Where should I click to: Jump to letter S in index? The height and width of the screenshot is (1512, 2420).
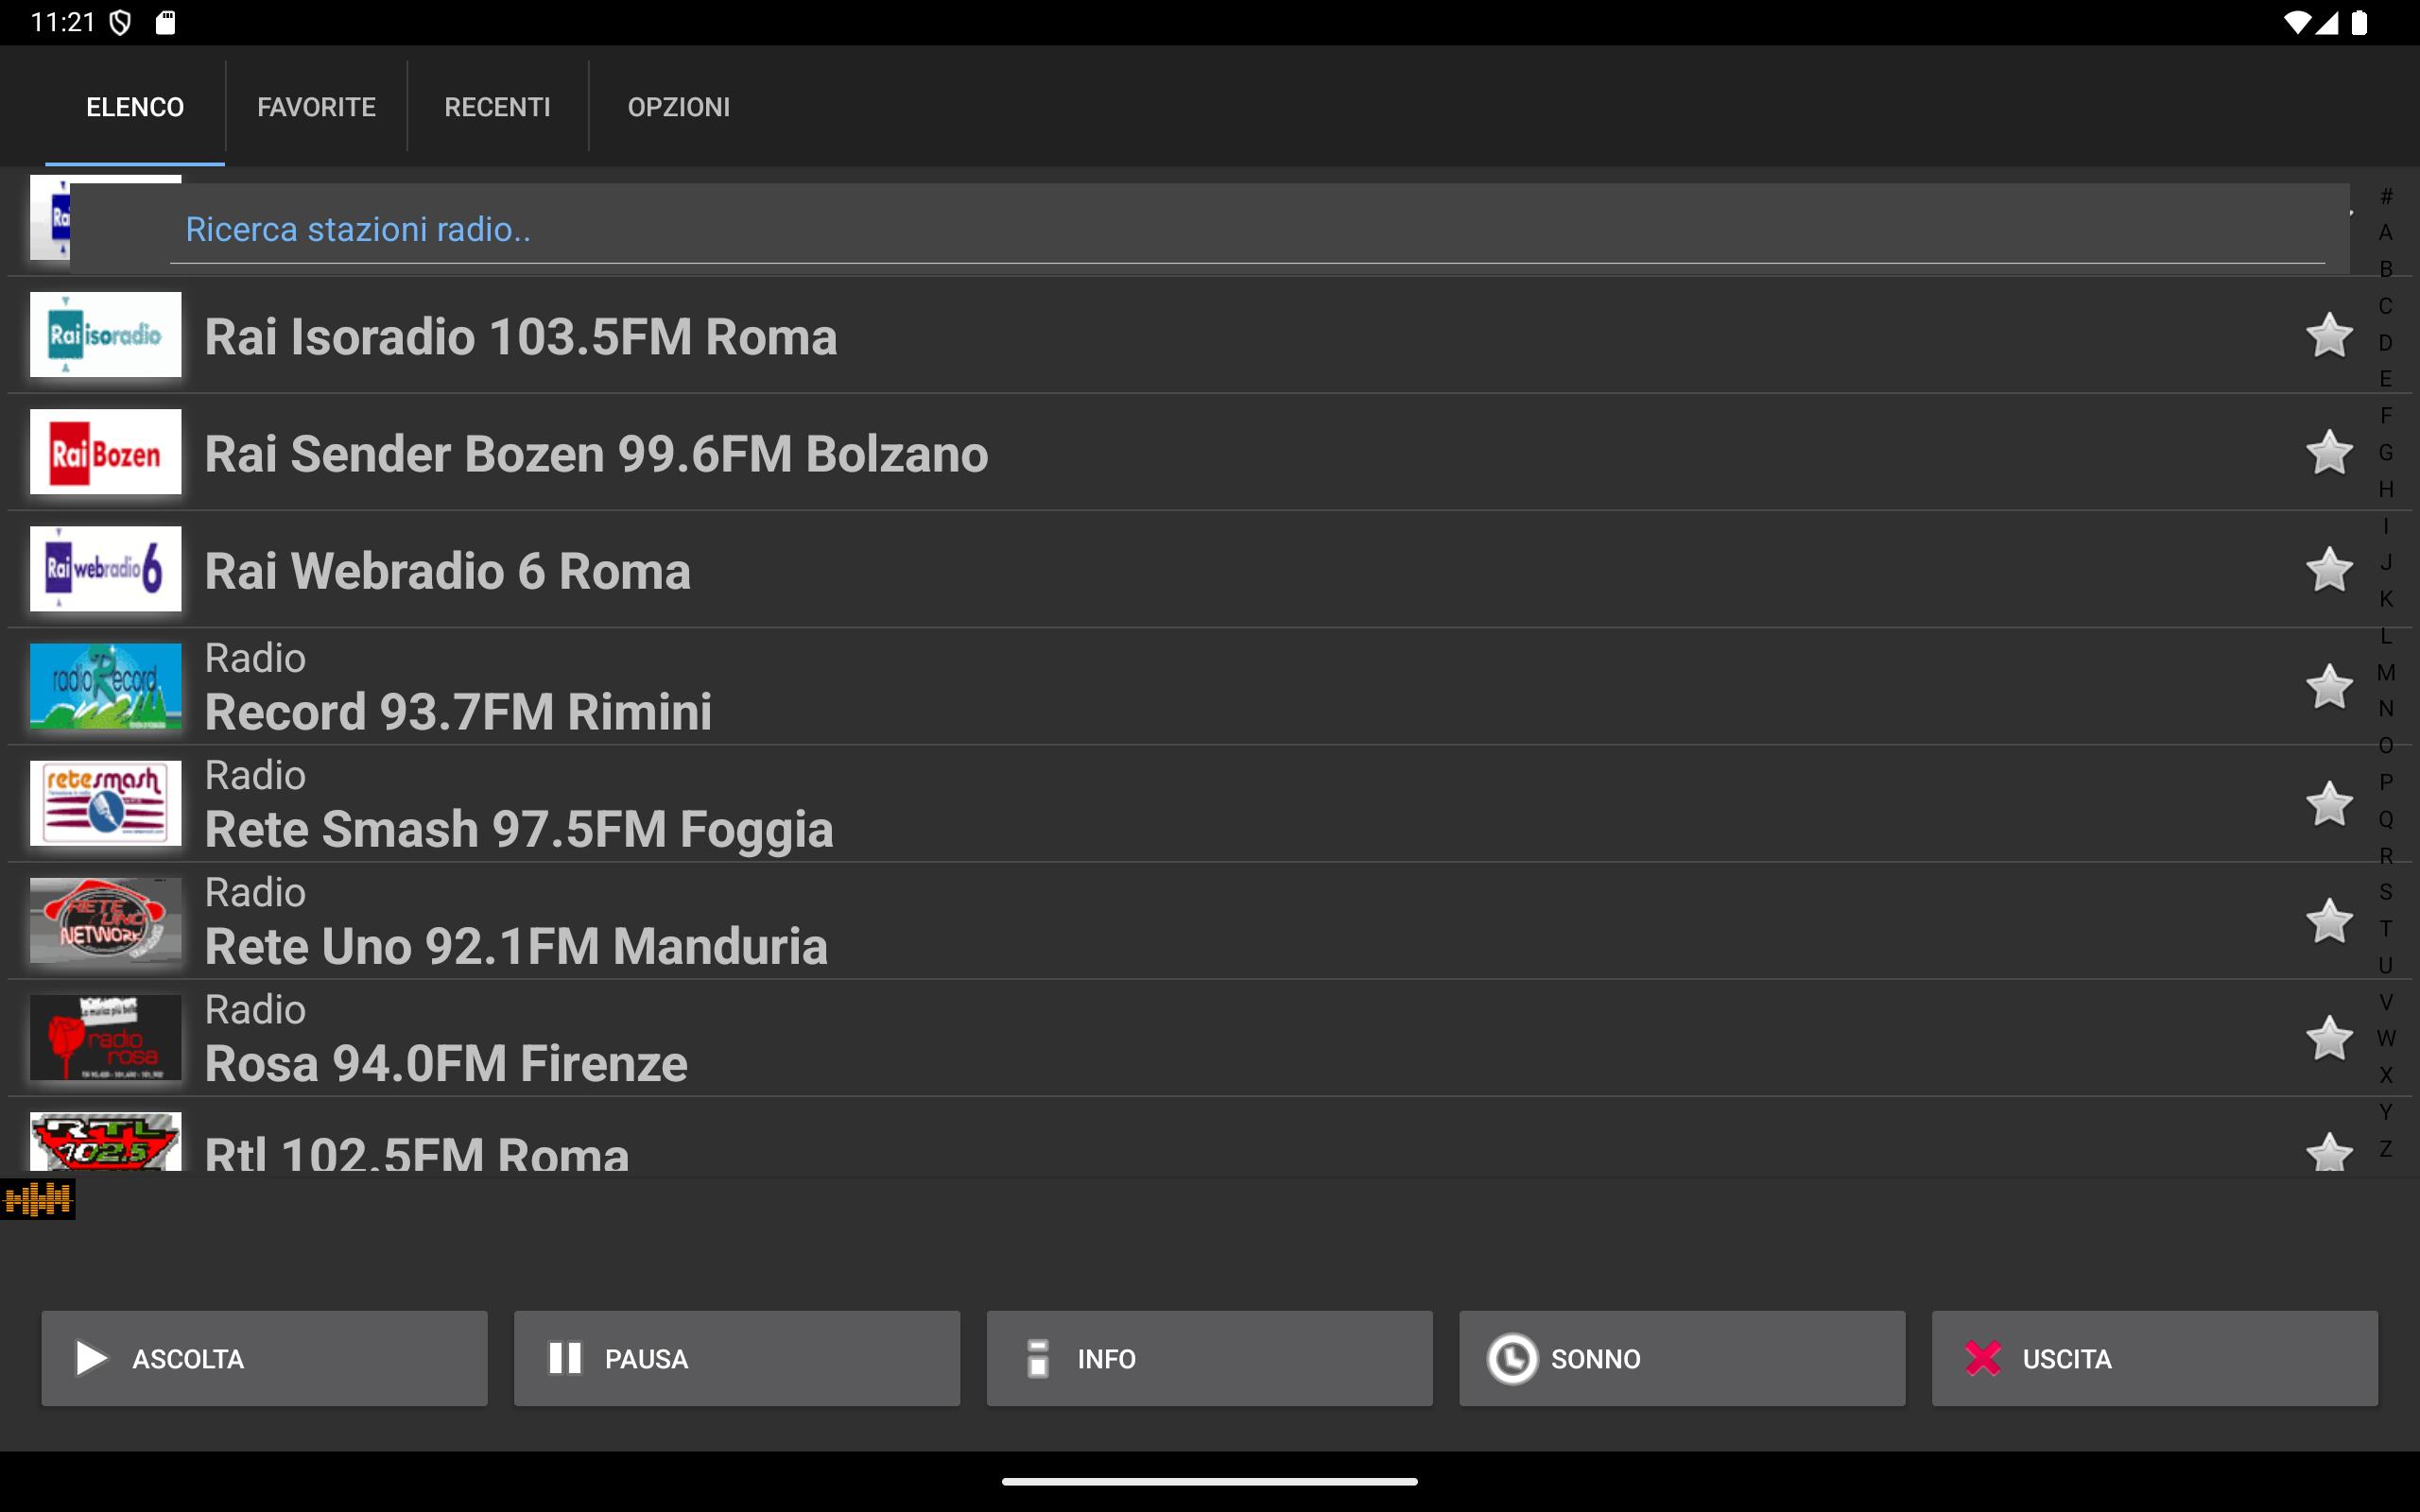2386,892
